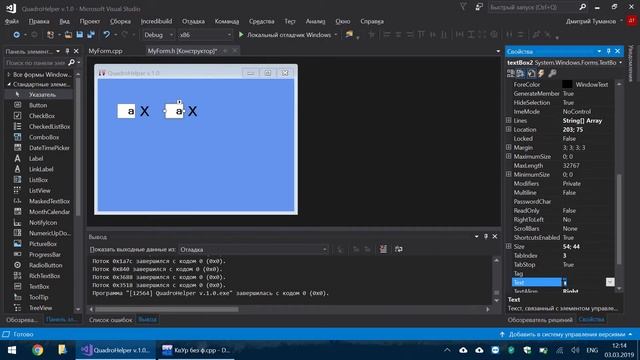640x360 pixels.
Task: Expand the MaximumSize property row
Action: pyautogui.click(x=509, y=156)
